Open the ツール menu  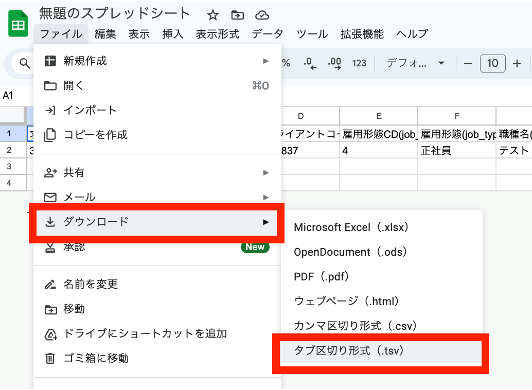coord(312,34)
